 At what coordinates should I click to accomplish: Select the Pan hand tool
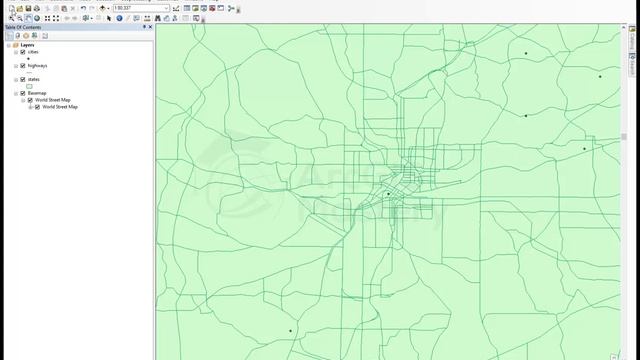28,18
